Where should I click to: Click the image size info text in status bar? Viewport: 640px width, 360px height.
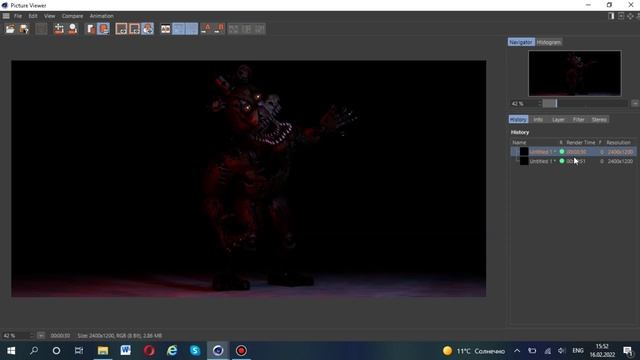120,336
